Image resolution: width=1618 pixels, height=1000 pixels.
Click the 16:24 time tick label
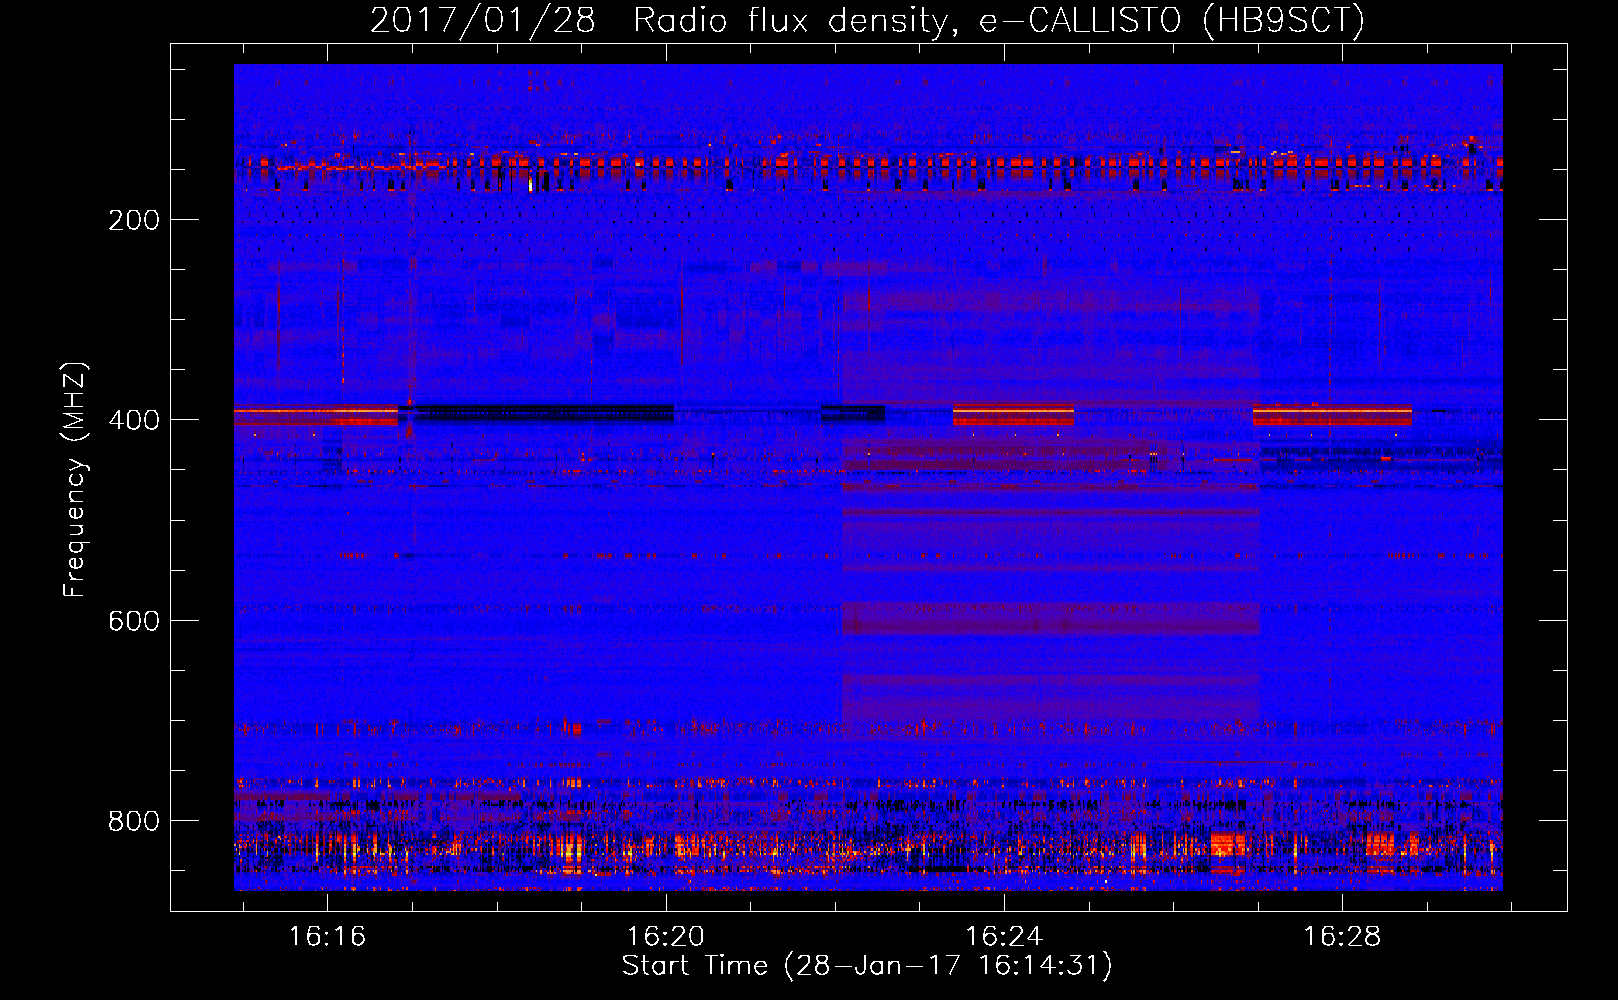(x=1004, y=936)
